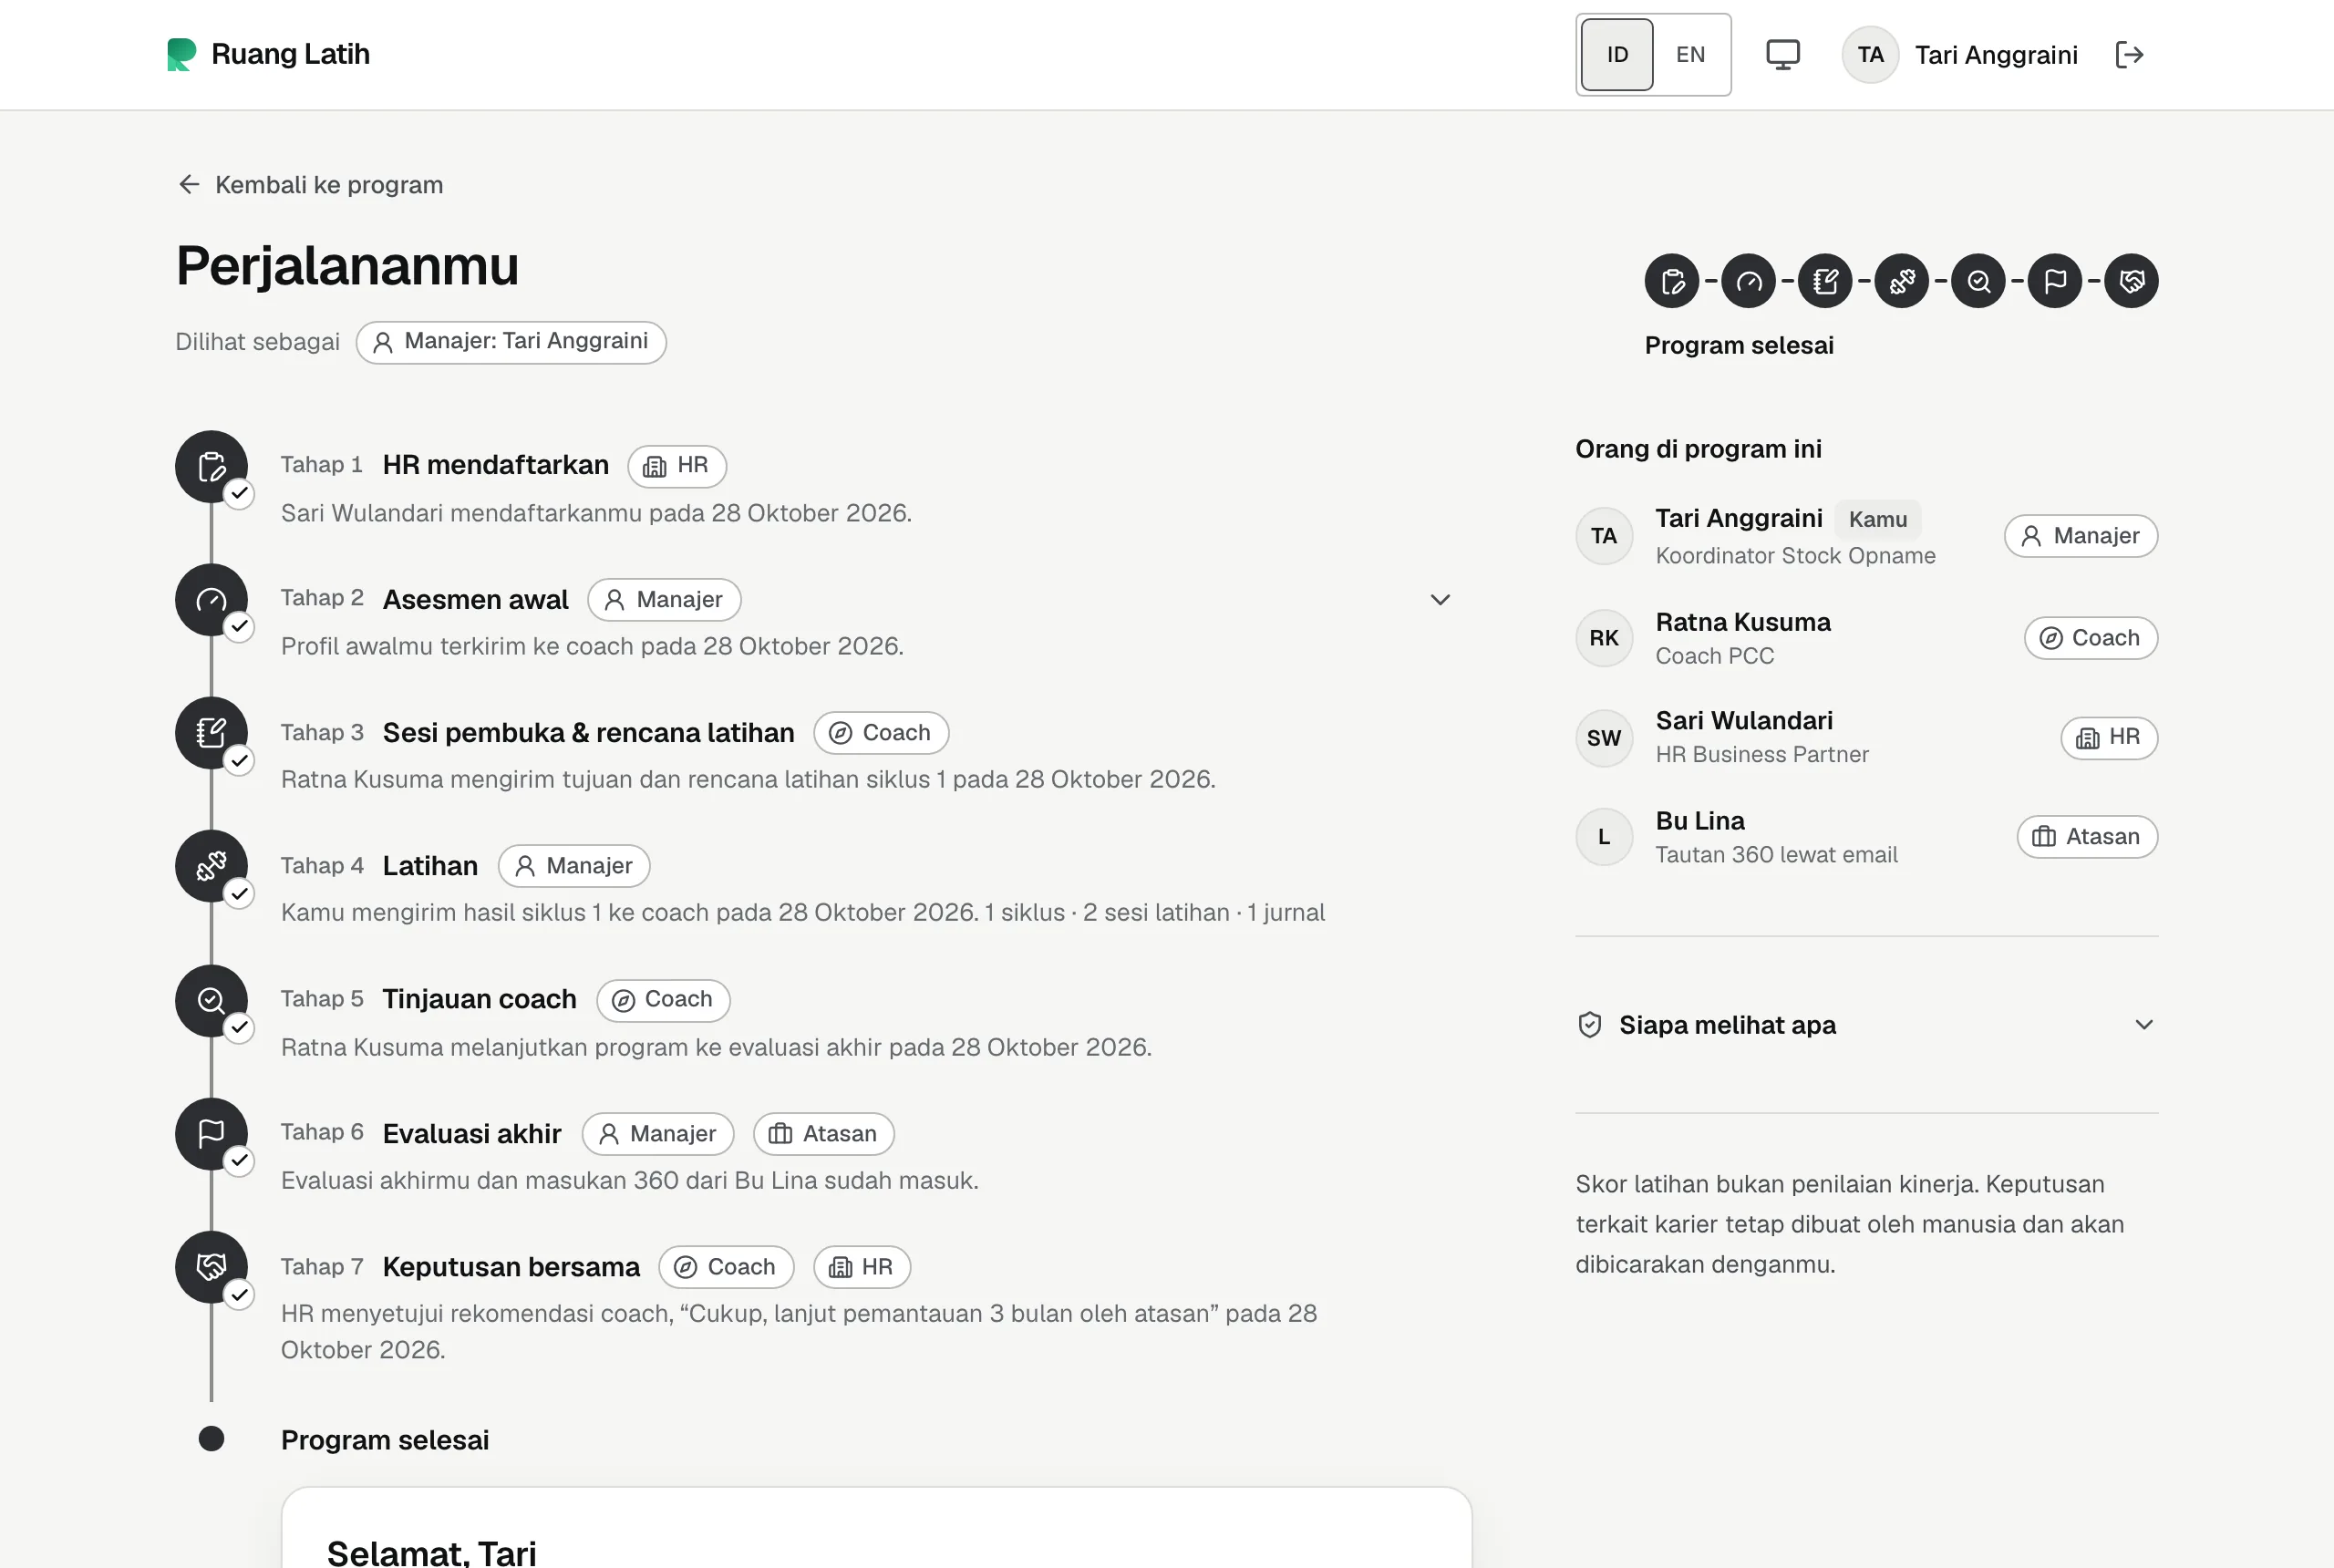The height and width of the screenshot is (1568, 2334).
Task: Click the Kamu tag next to Tari Anggraini
Action: (x=1877, y=520)
